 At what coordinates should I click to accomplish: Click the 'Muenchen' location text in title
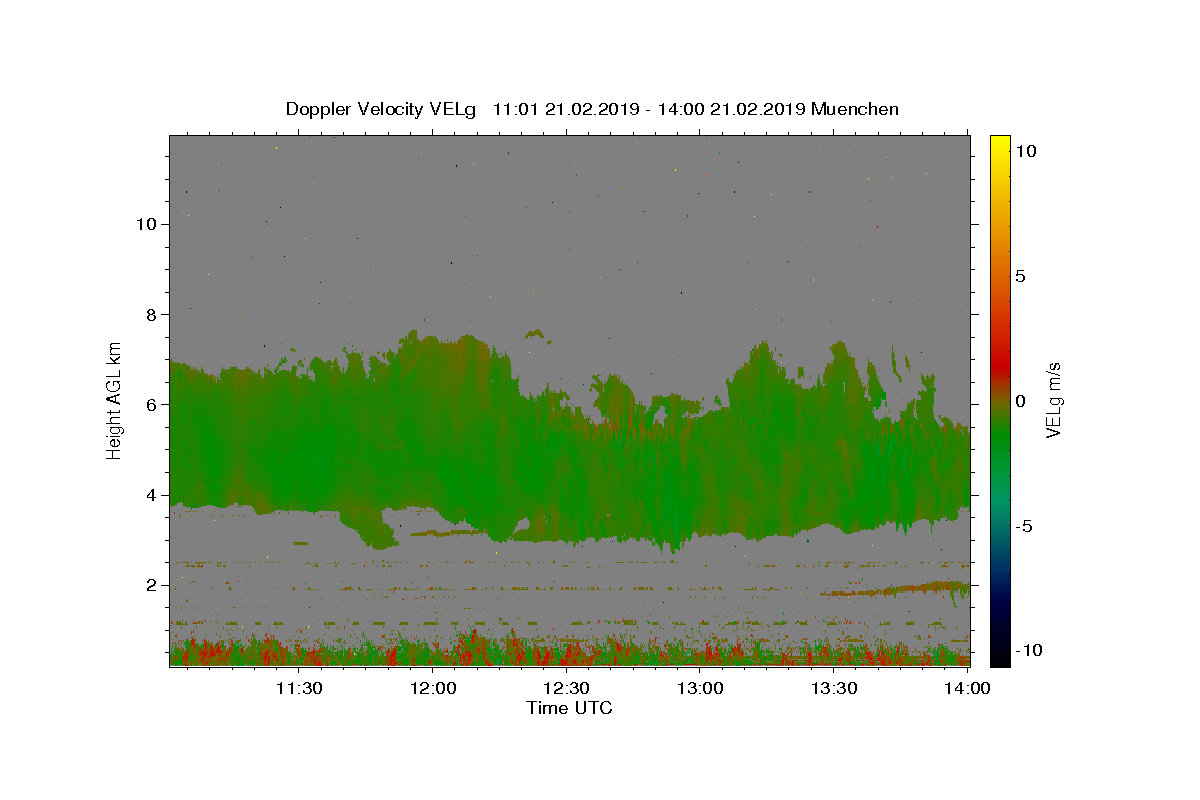tap(855, 109)
